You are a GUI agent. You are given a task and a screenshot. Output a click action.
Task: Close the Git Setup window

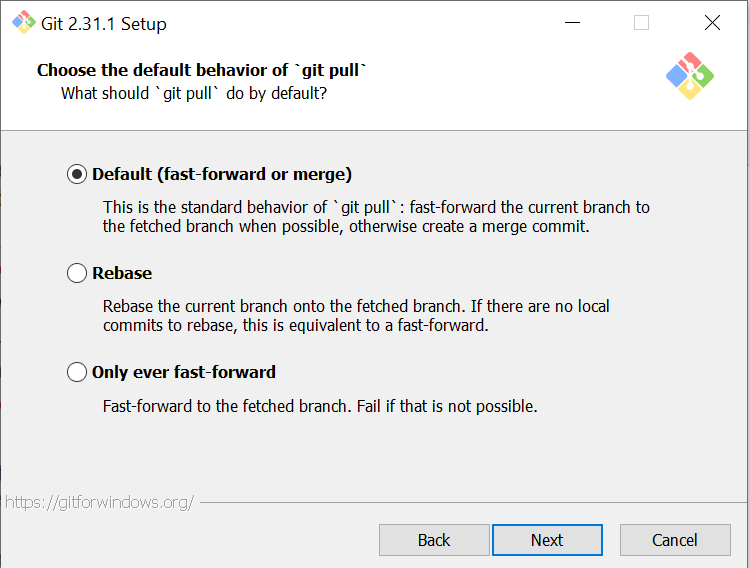712,23
